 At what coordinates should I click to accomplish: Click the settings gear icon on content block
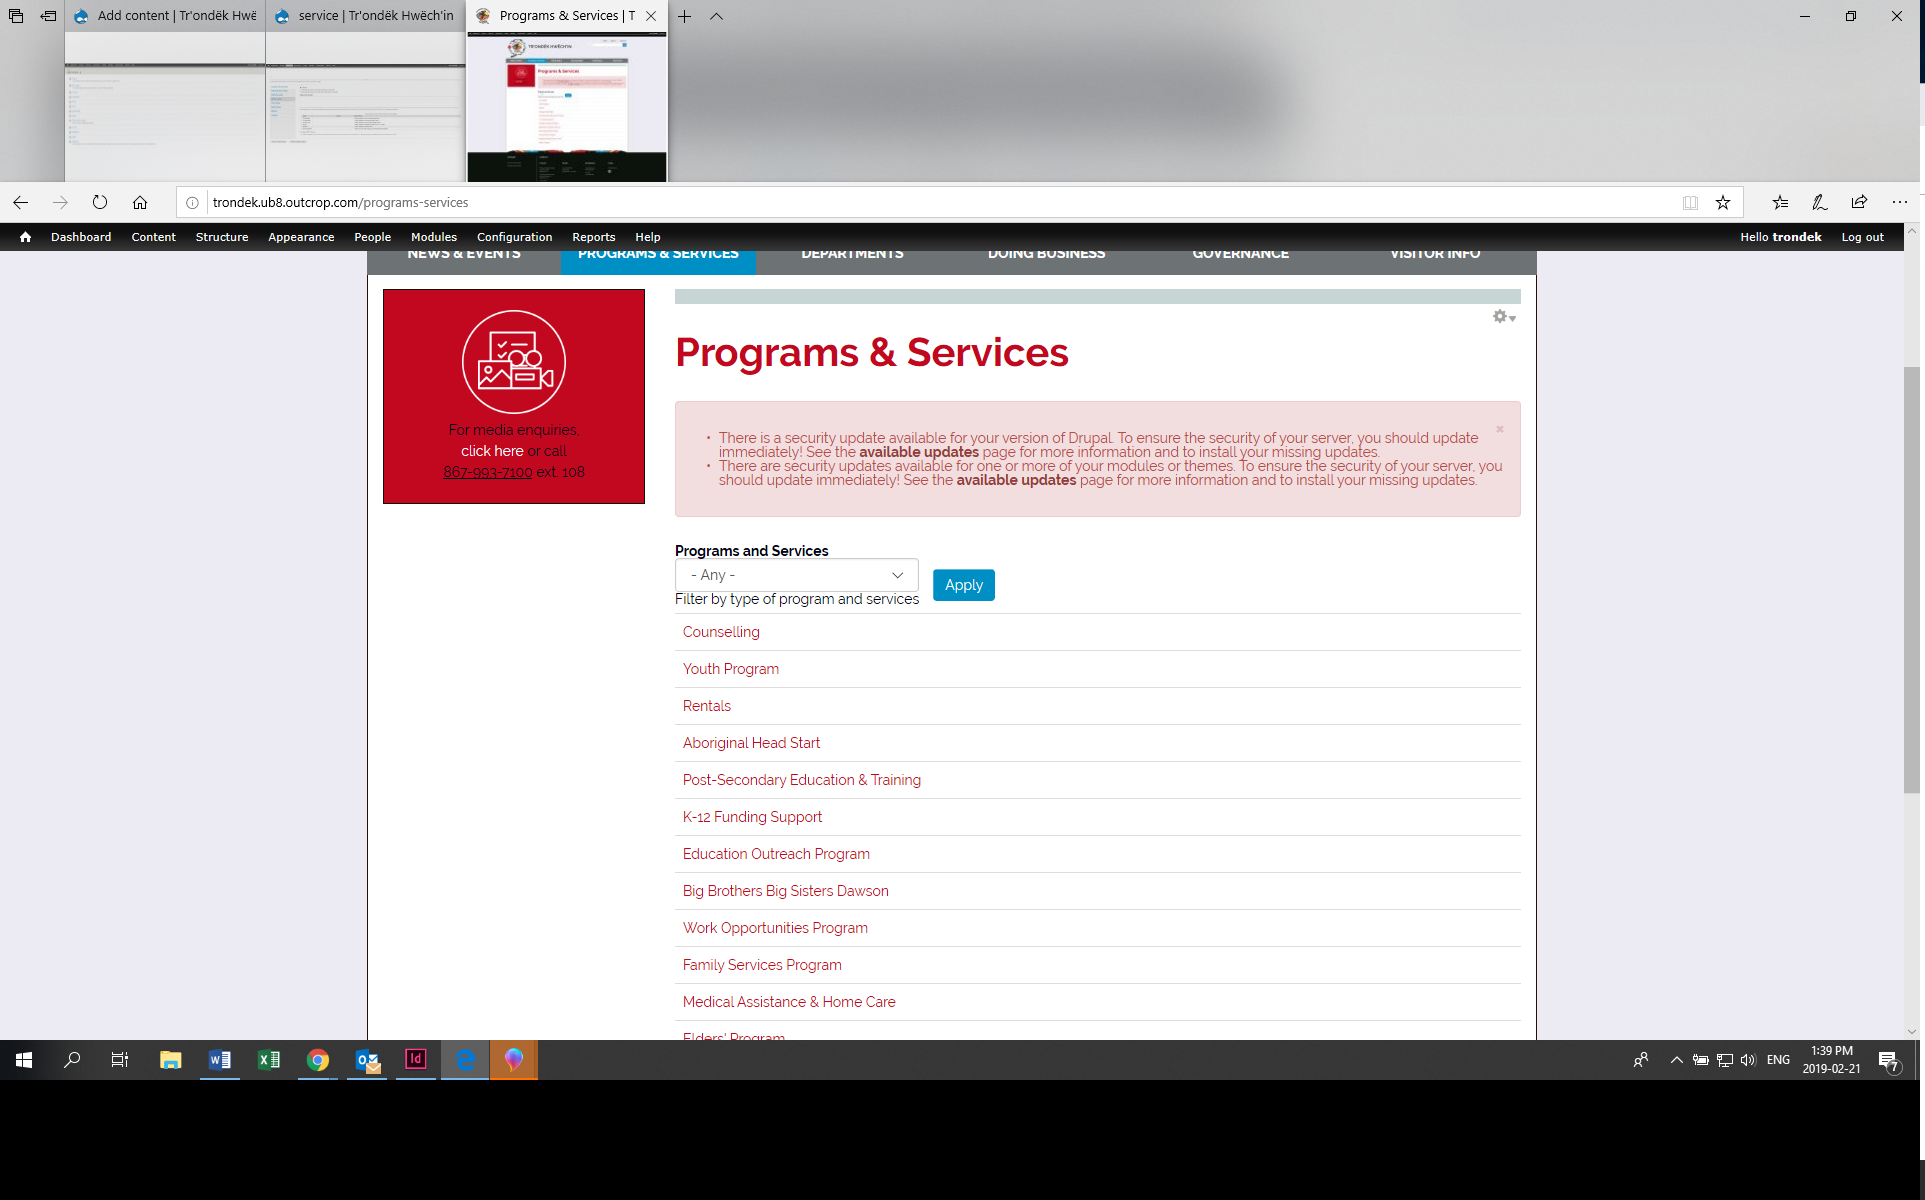tap(1499, 315)
